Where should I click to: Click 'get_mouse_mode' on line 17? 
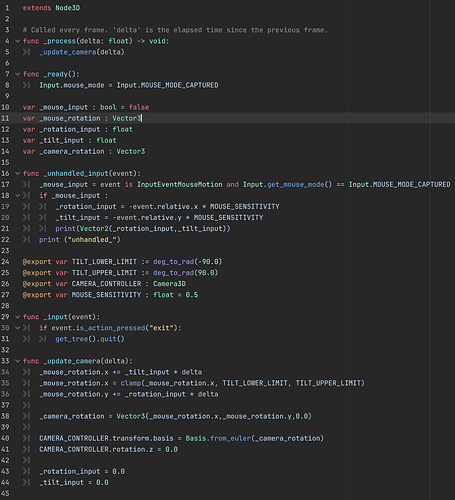(296, 184)
